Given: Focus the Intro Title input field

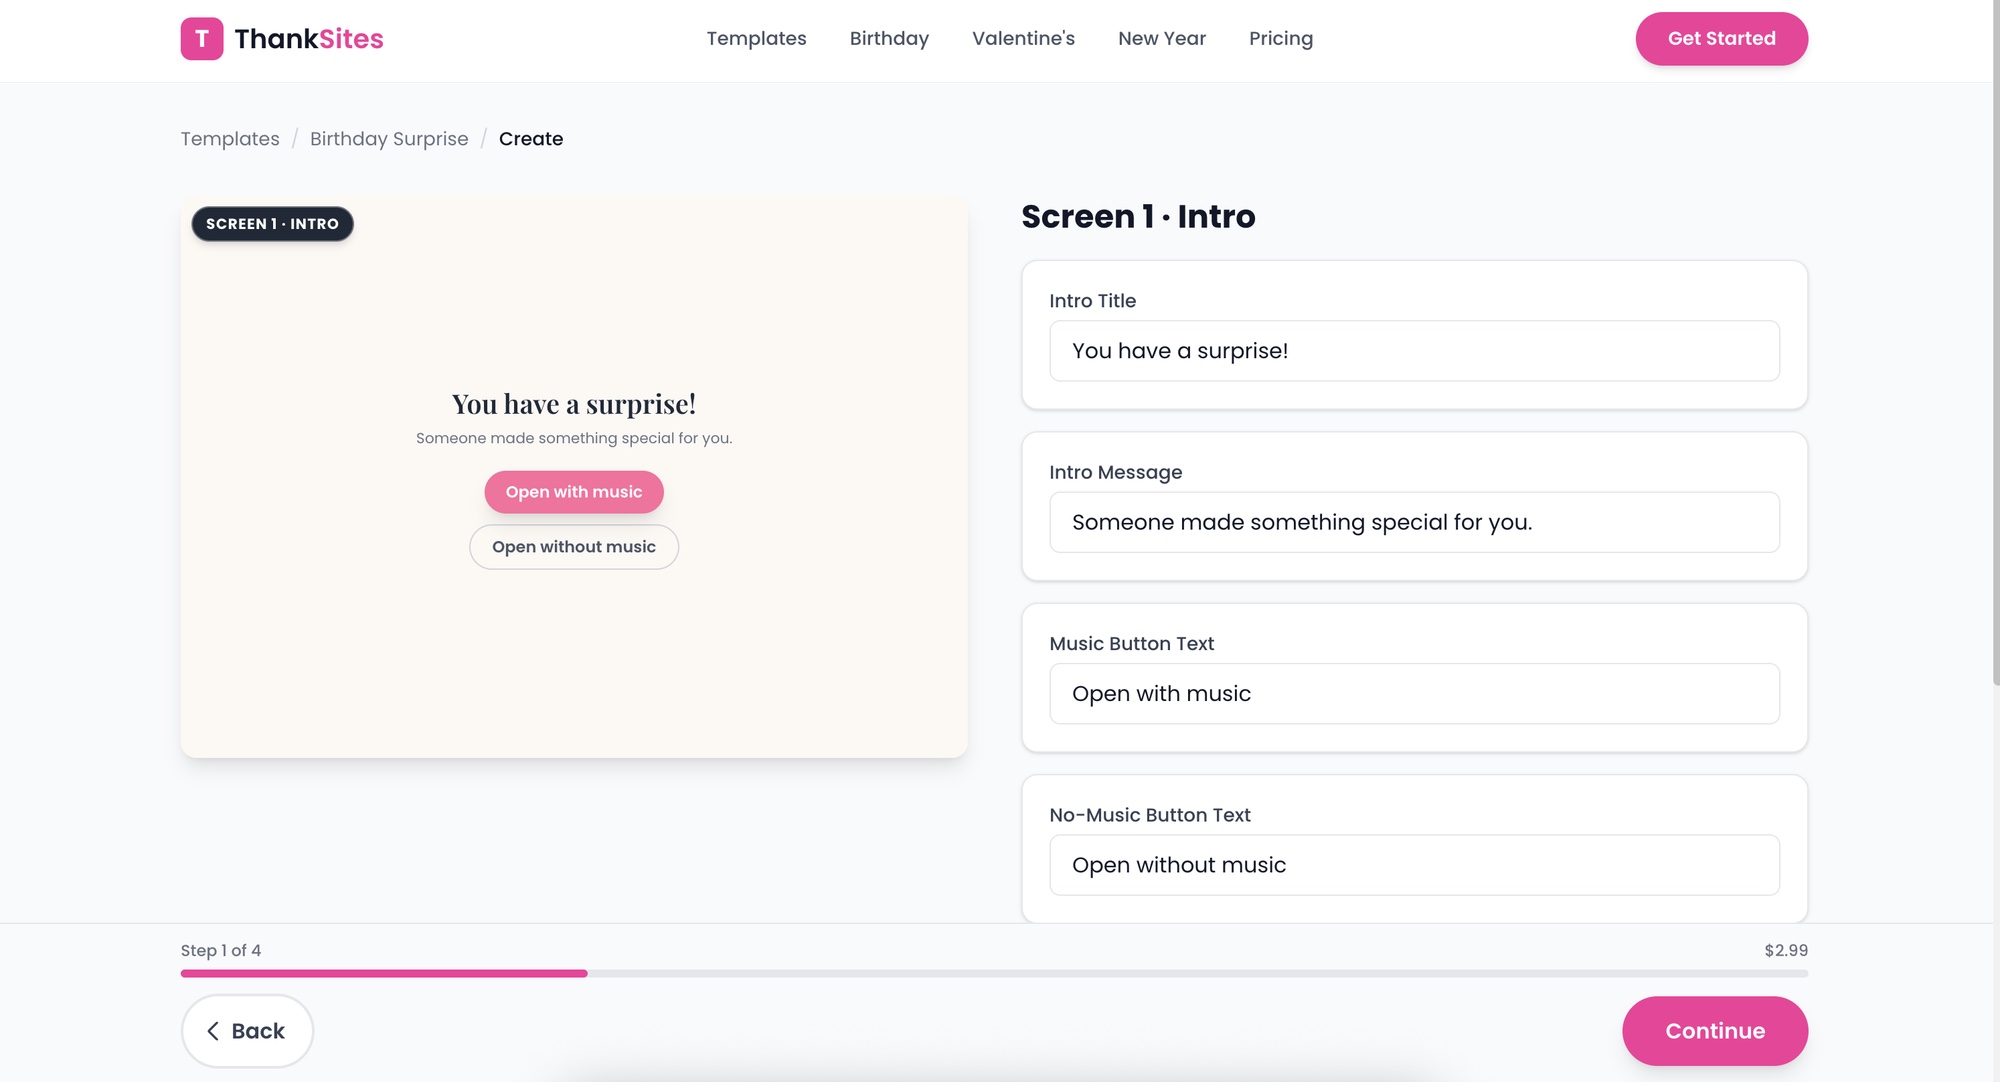Looking at the screenshot, I should [1414, 351].
